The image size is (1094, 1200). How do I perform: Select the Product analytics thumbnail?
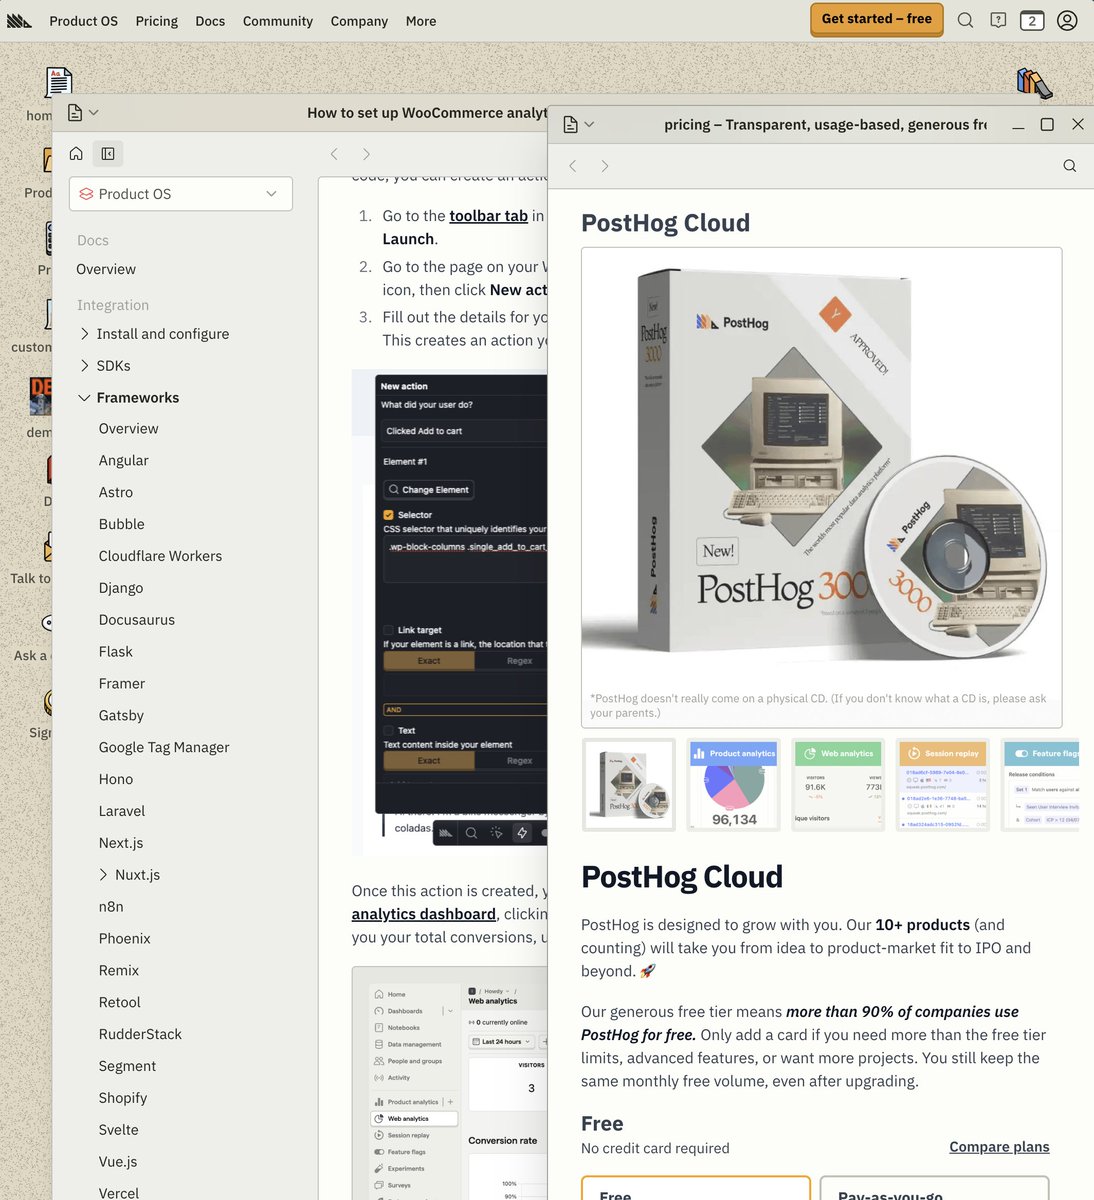point(734,785)
